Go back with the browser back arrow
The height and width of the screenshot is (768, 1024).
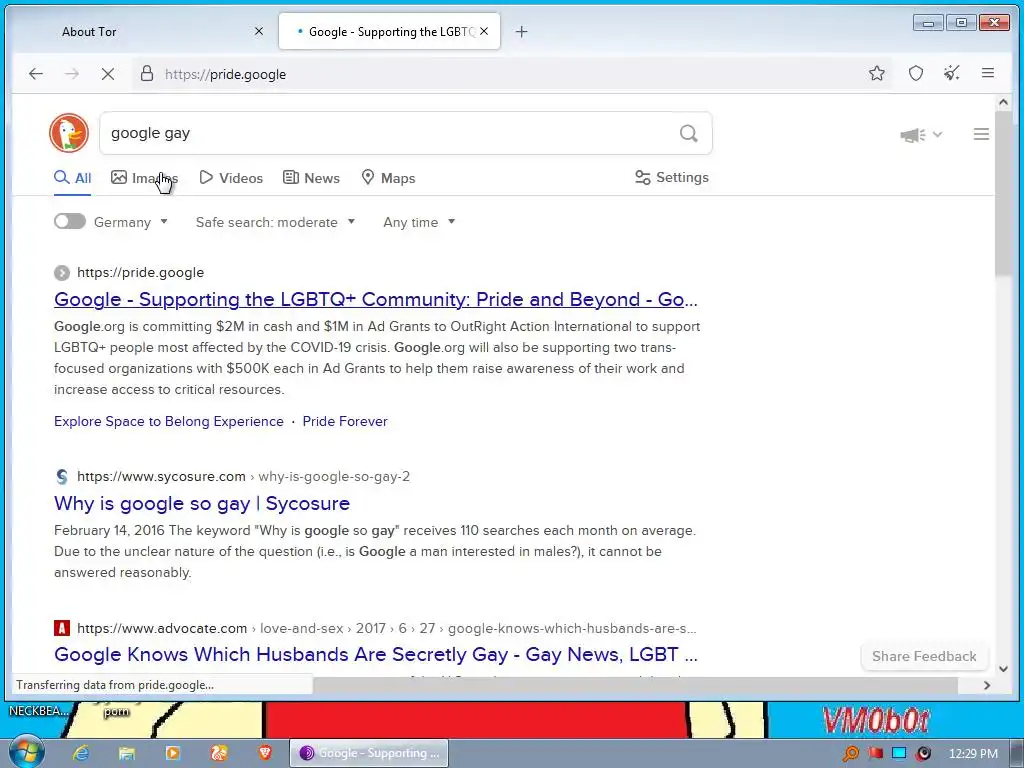coord(36,74)
